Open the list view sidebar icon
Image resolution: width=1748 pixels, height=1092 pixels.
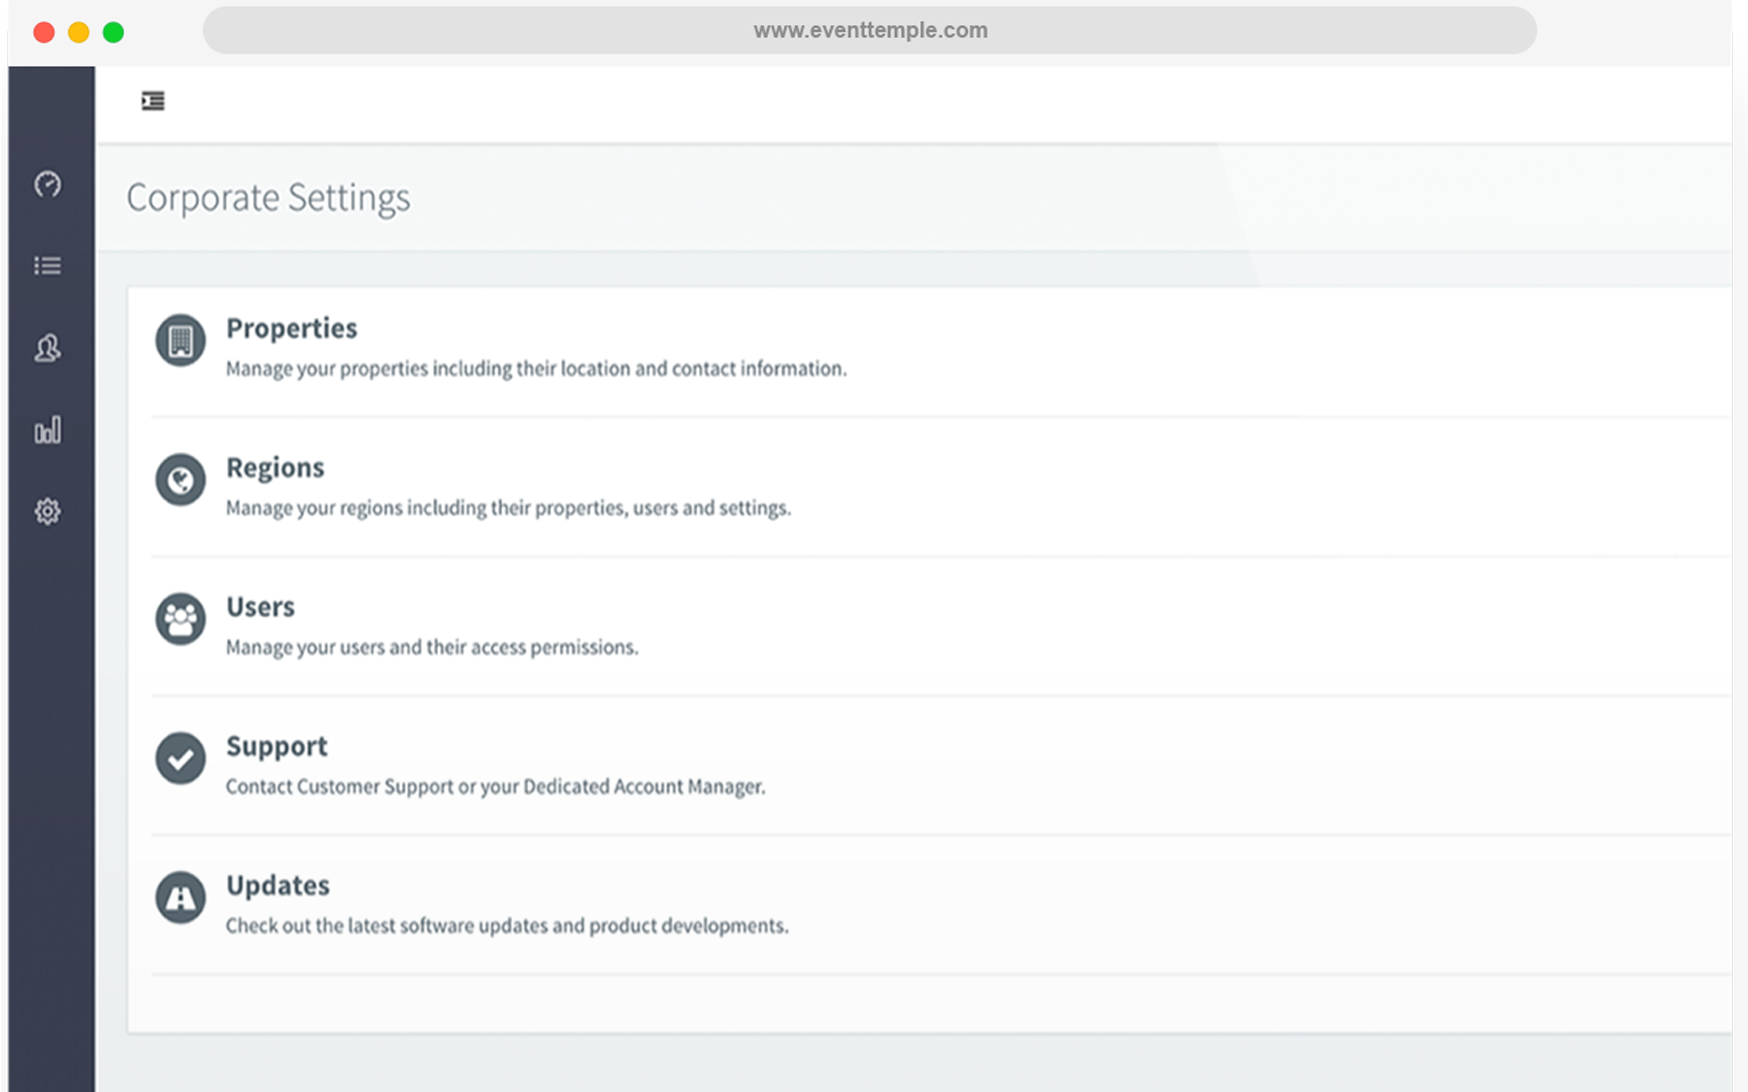pyautogui.click(x=47, y=266)
